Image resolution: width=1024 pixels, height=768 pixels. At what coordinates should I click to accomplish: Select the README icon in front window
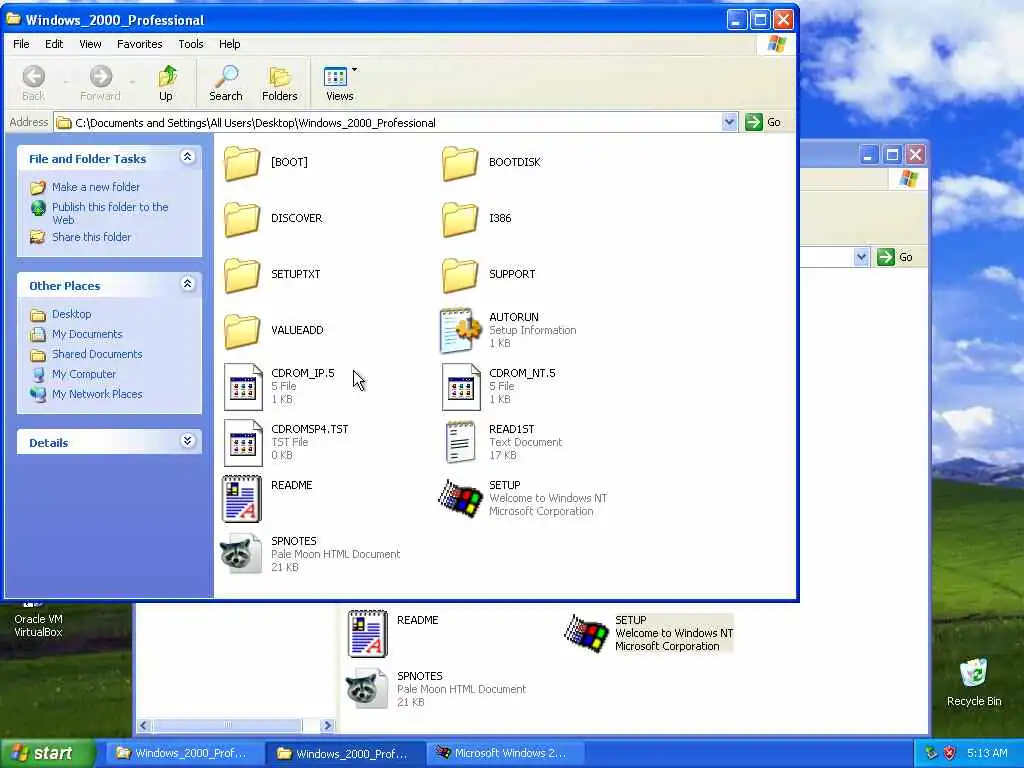(x=242, y=499)
